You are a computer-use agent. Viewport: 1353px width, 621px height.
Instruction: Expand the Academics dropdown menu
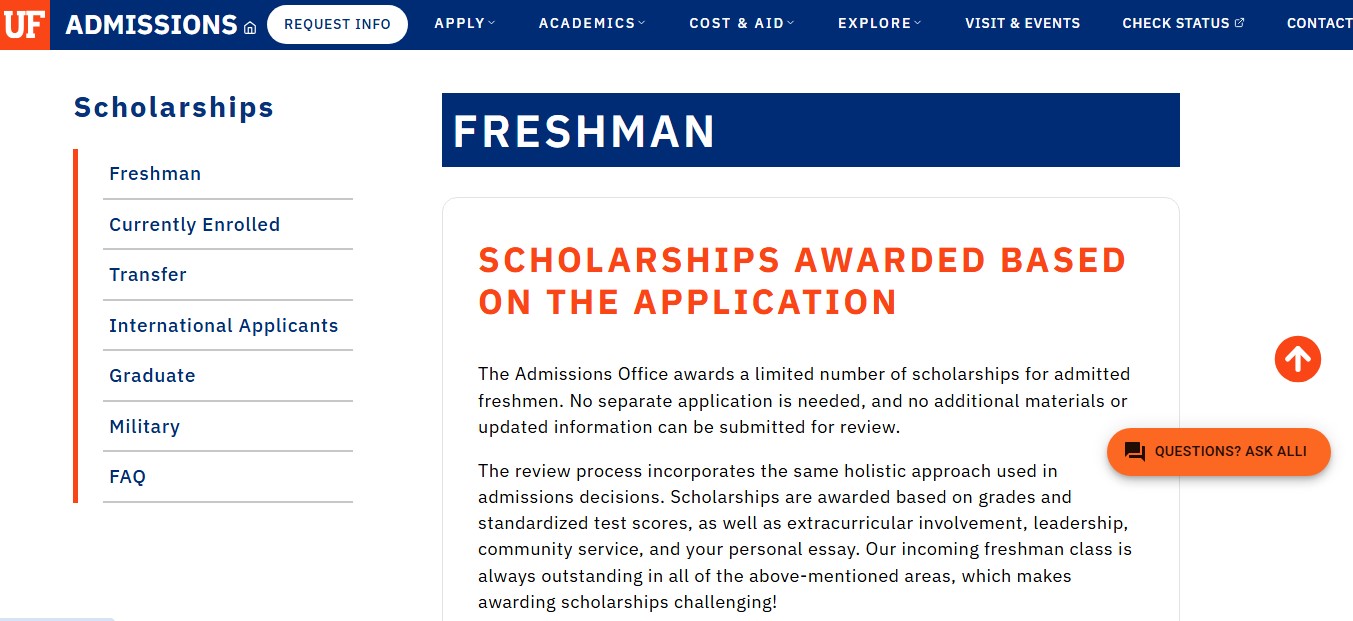tap(592, 23)
